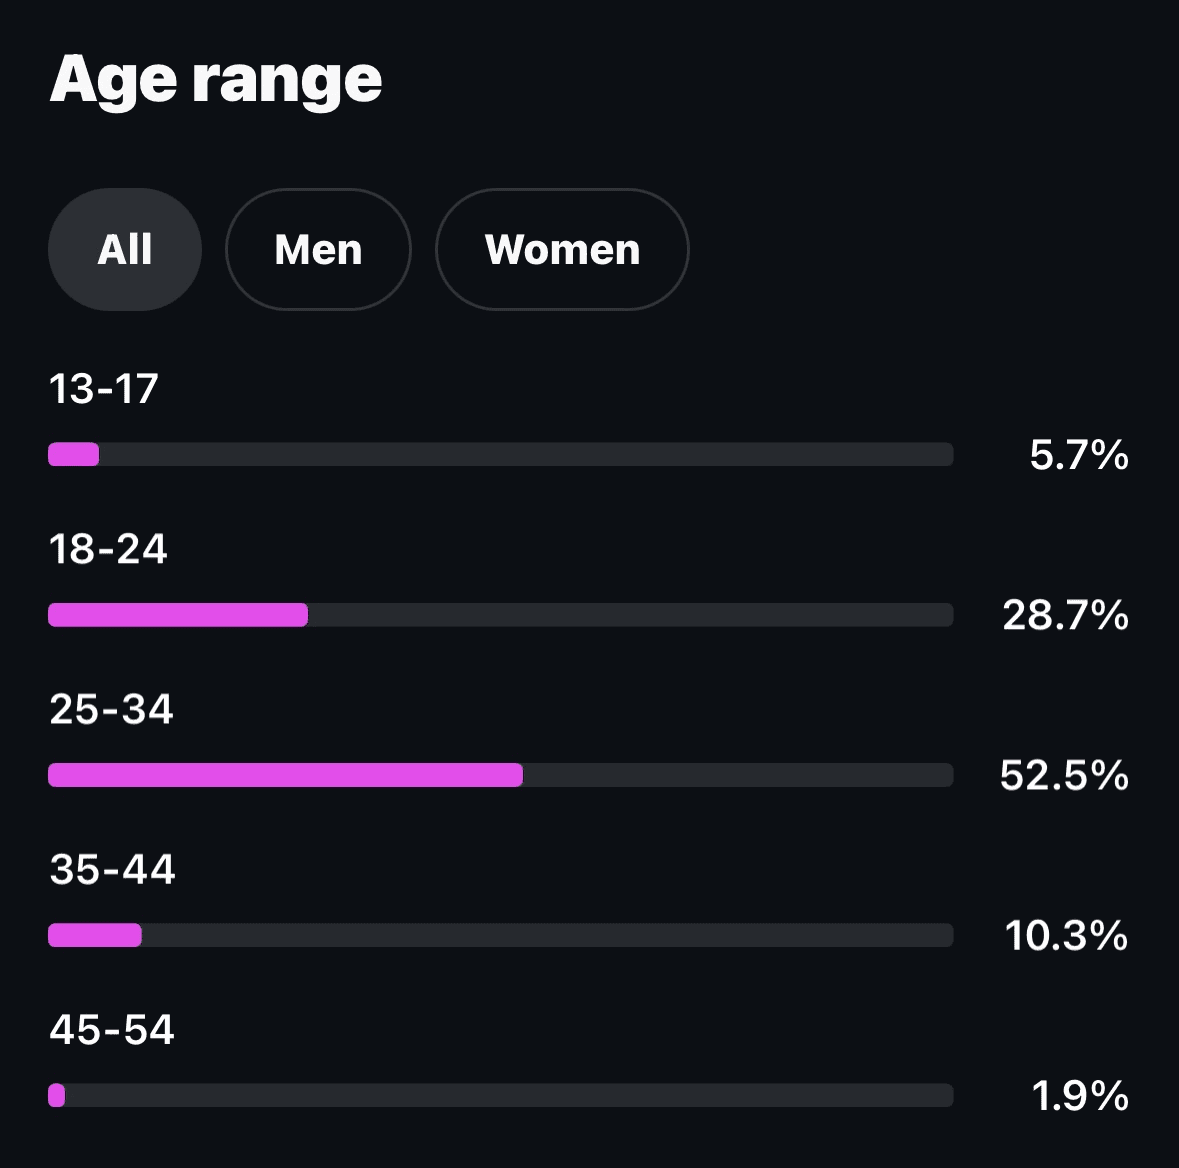Click the 10.3% value for 35-44
Image resolution: width=1179 pixels, height=1168 pixels.
coord(1064,936)
